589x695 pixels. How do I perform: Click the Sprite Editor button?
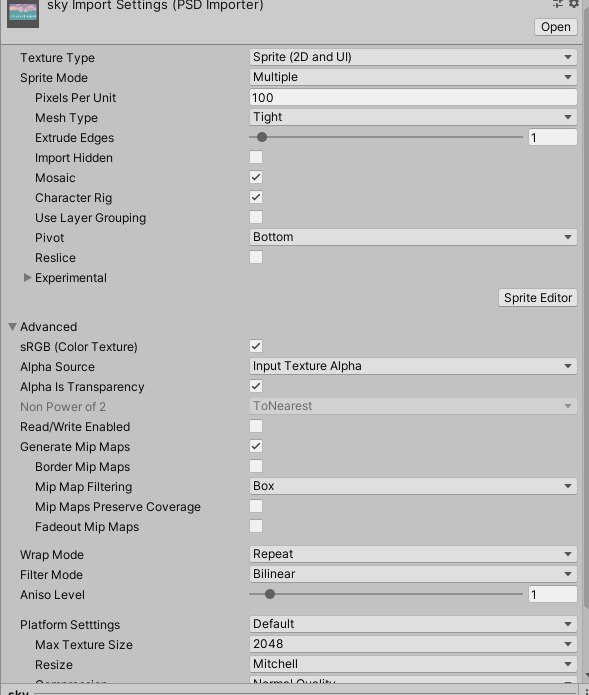[x=538, y=298]
